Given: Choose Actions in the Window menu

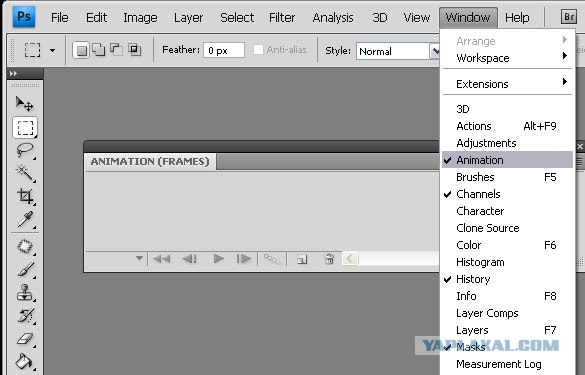Looking at the screenshot, I should [507, 126].
